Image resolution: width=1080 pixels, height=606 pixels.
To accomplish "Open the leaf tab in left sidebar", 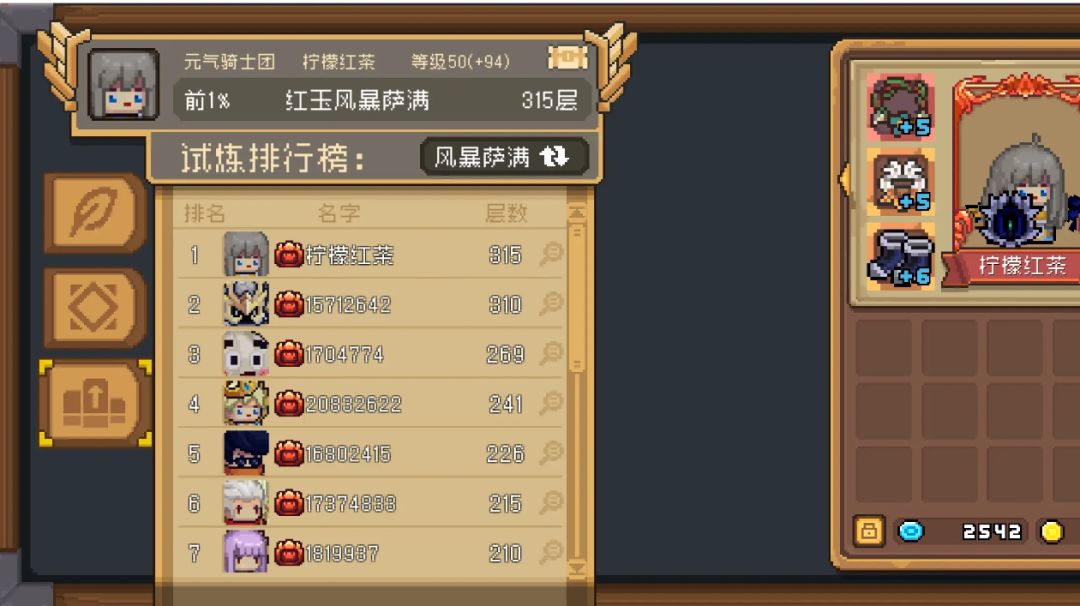I will 95,212.
